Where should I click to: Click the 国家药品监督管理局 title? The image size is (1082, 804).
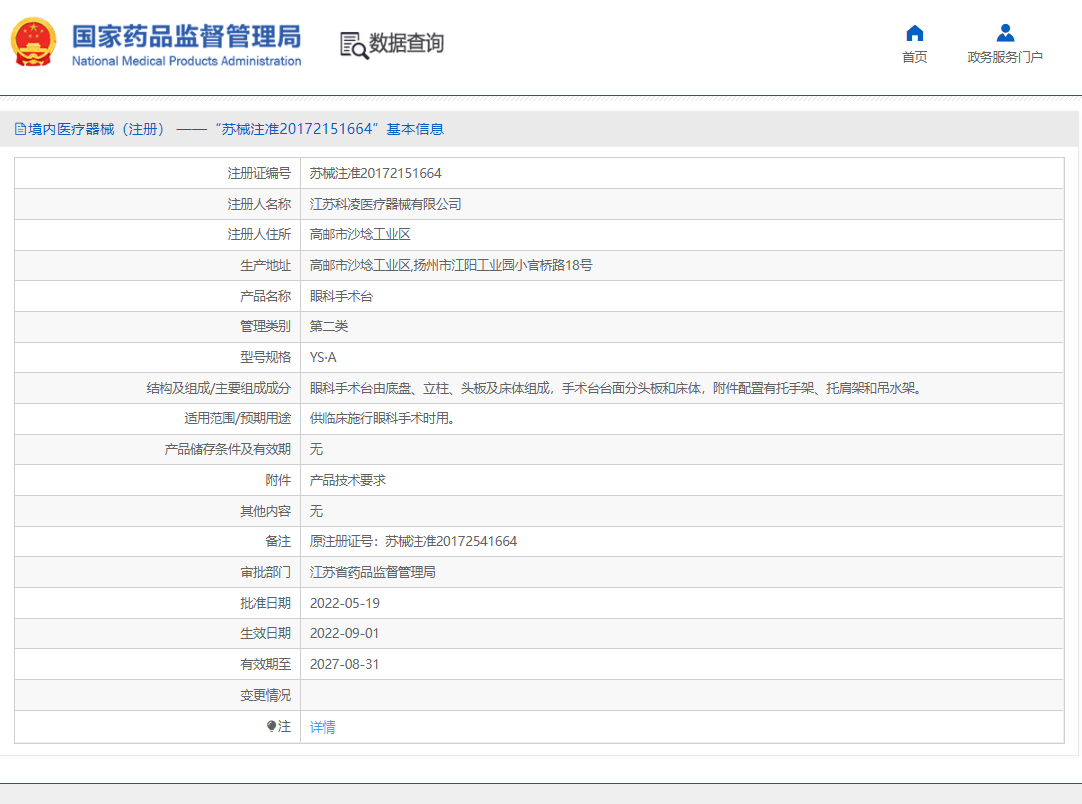point(186,37)
